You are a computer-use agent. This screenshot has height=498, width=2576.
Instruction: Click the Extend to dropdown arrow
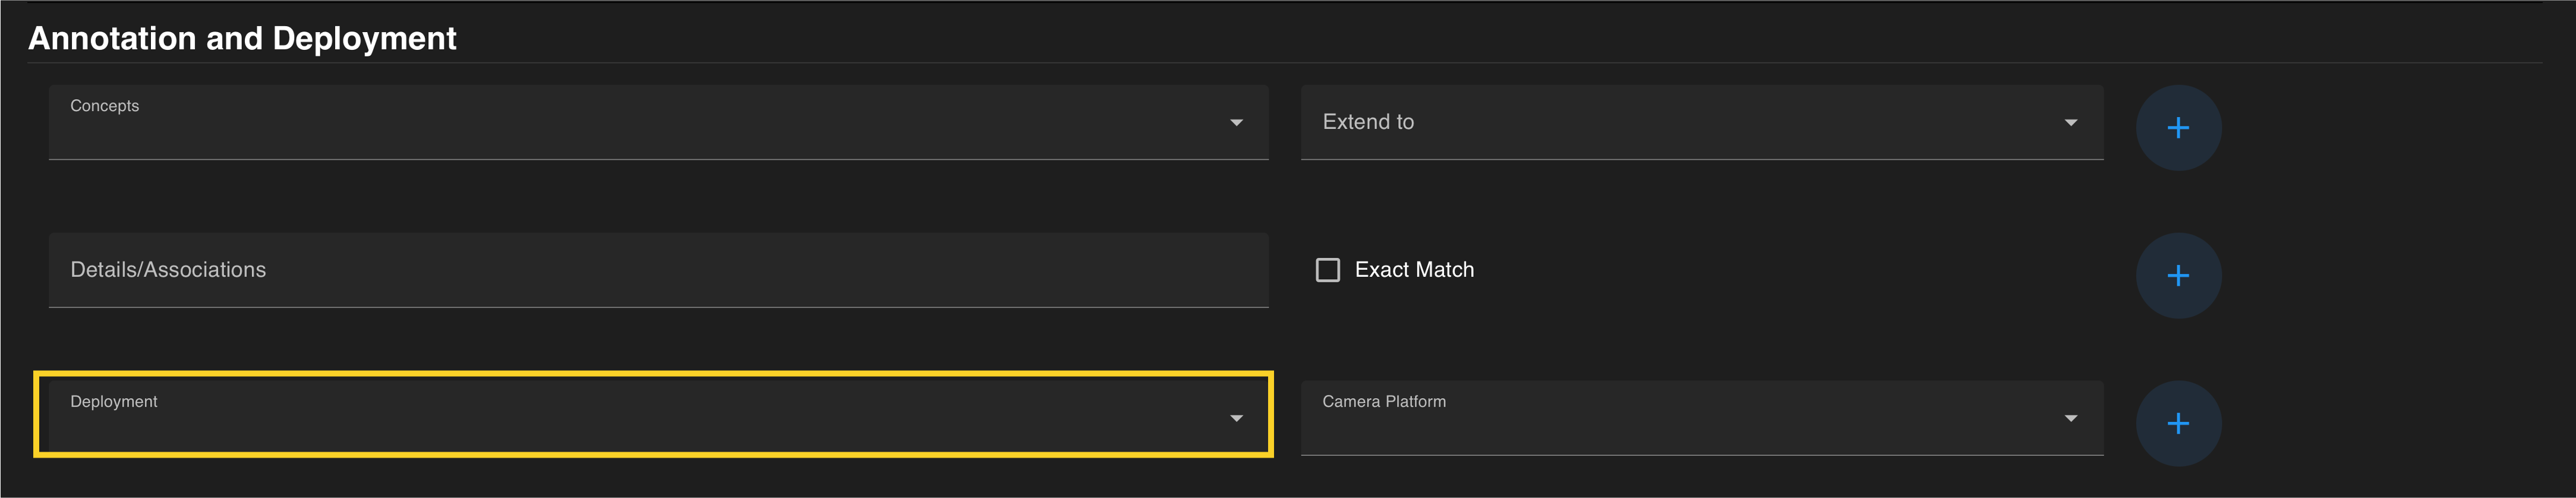2070,122
